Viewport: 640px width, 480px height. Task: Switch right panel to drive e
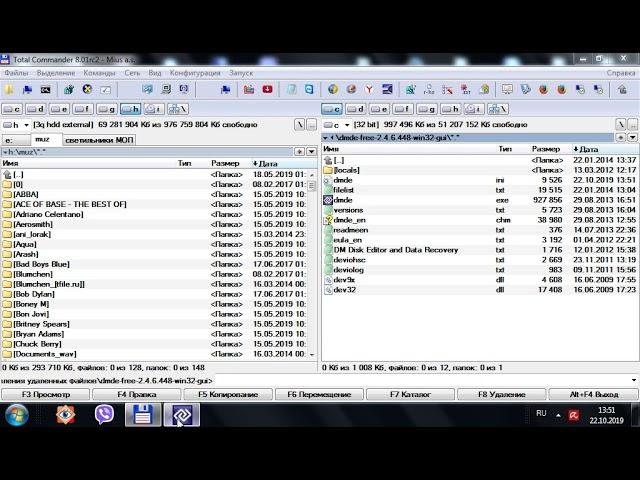pos(379,109)
